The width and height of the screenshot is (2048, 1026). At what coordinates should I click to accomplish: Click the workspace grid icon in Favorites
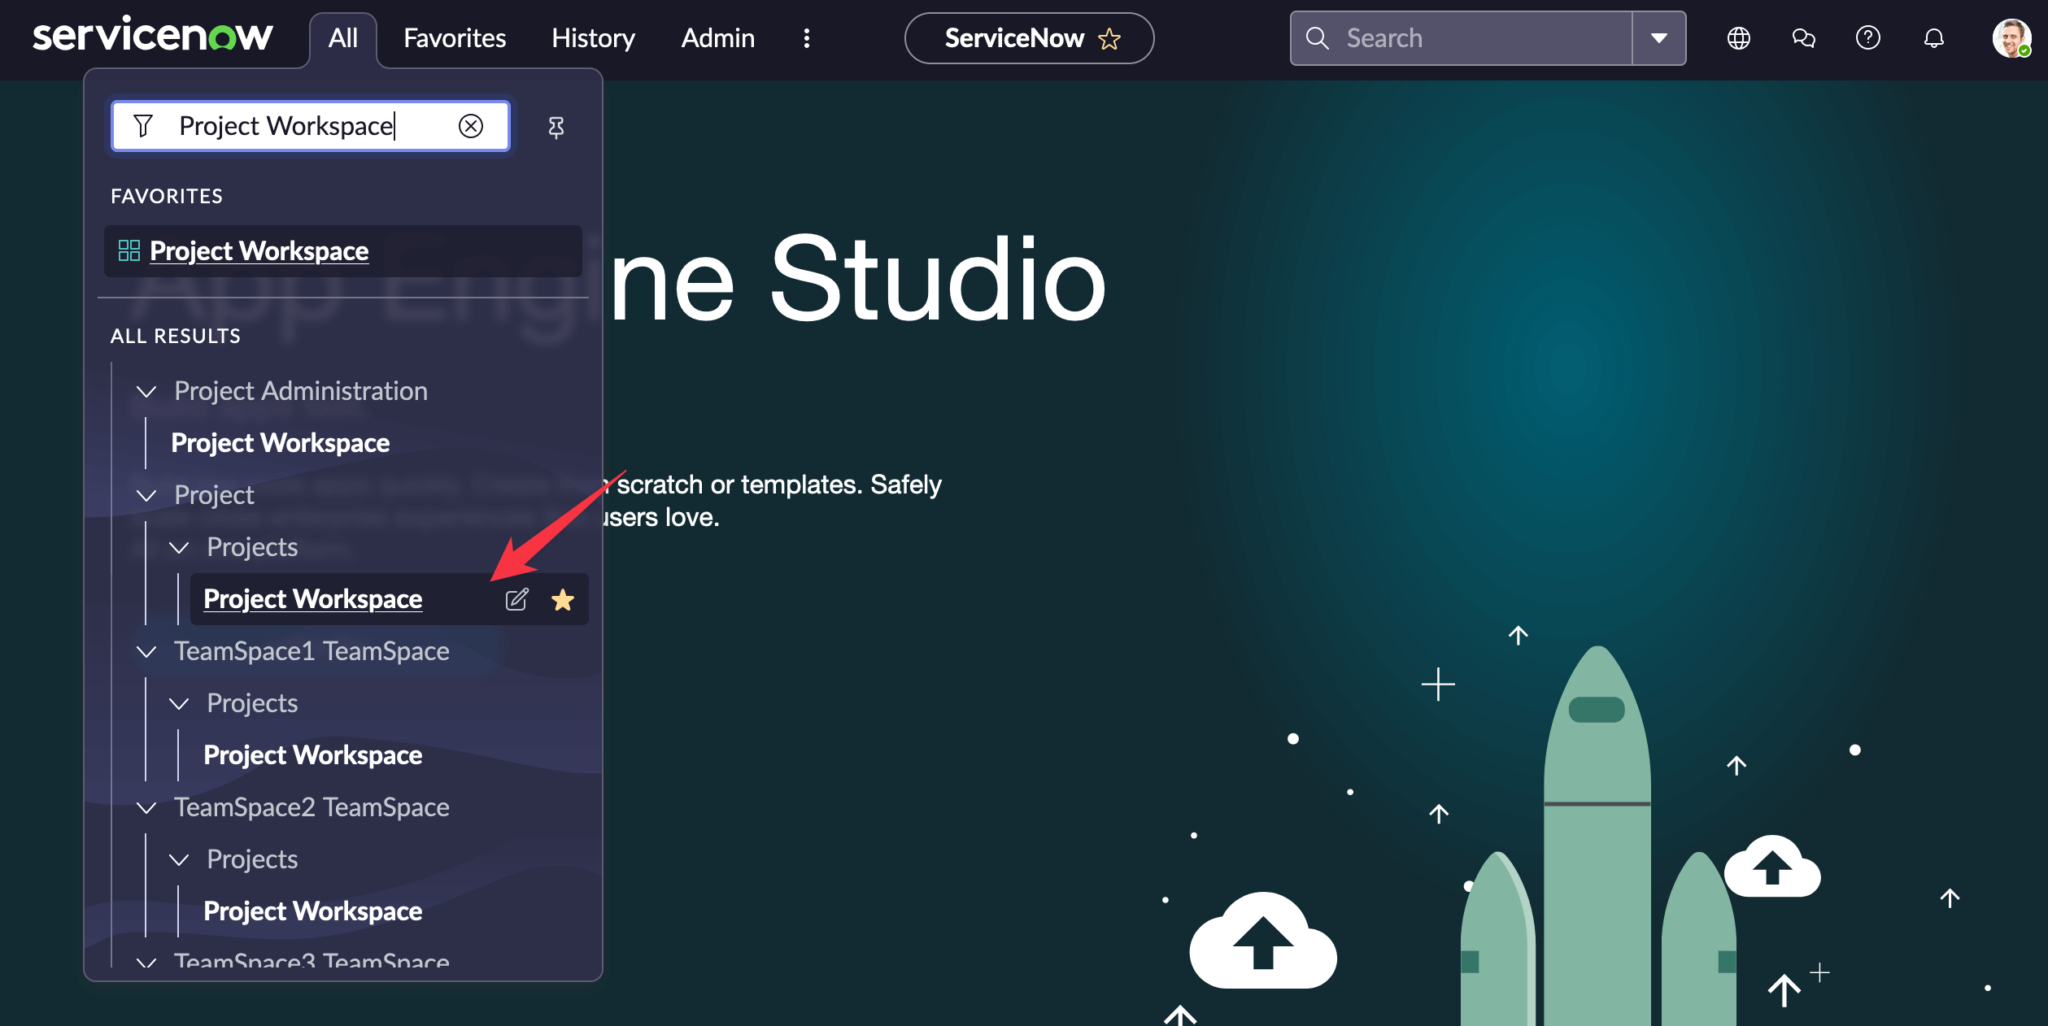pos(129,251)
